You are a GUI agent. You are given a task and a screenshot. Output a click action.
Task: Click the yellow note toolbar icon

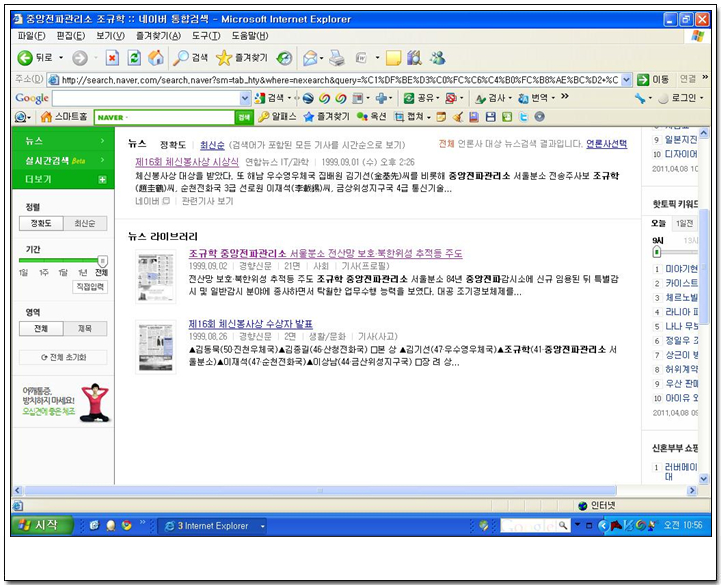tap(394, 58)
